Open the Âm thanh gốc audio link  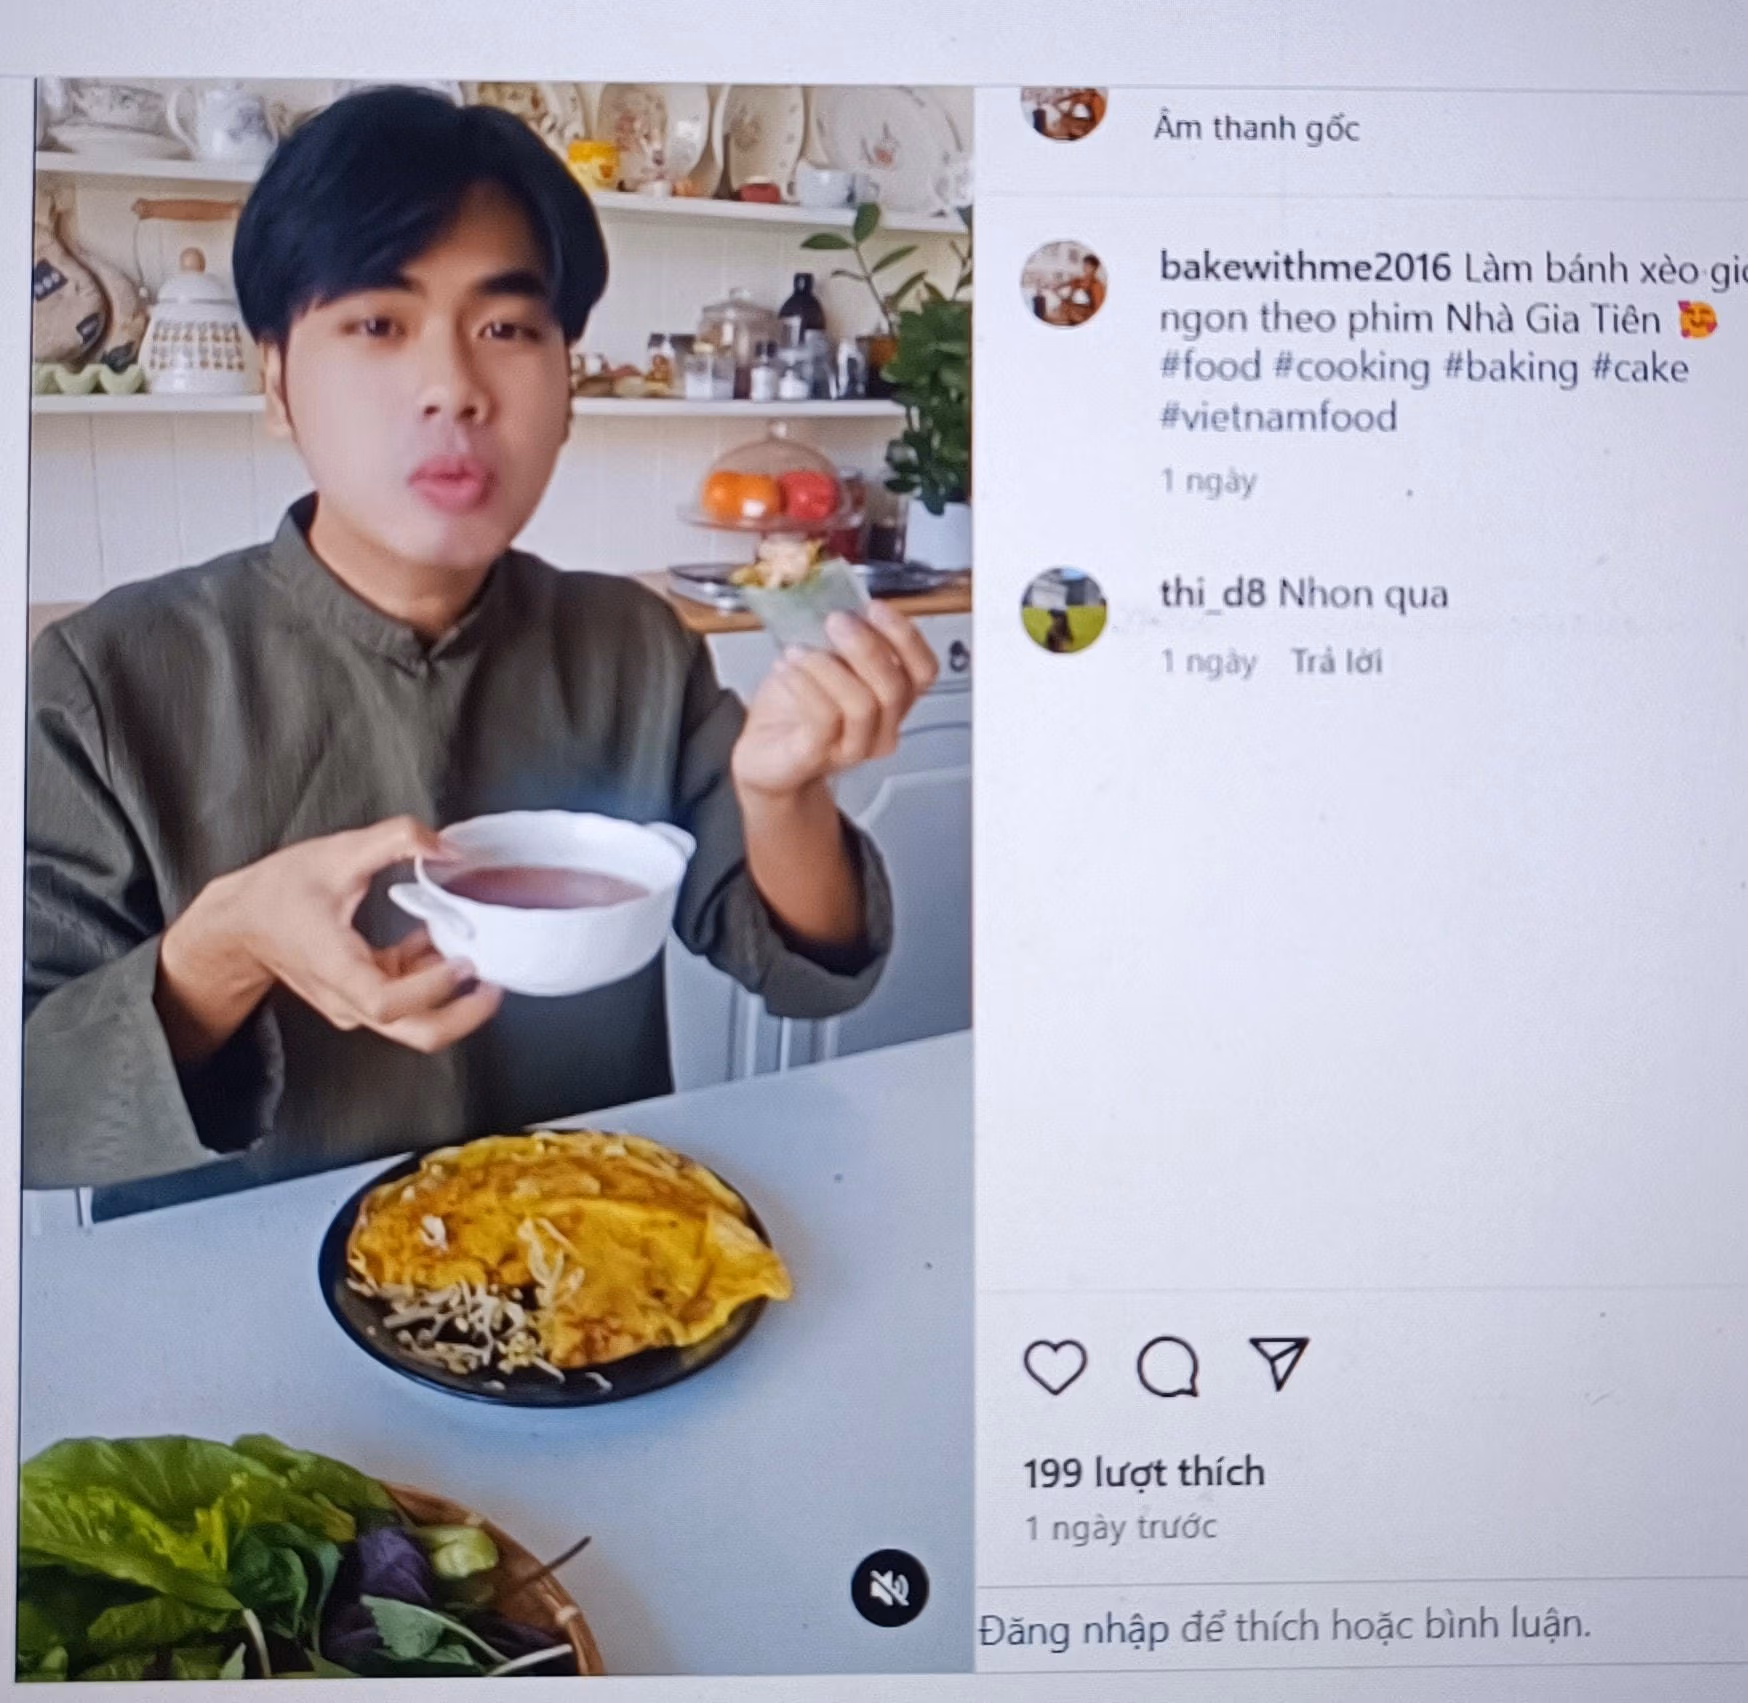click(1256, 128)
